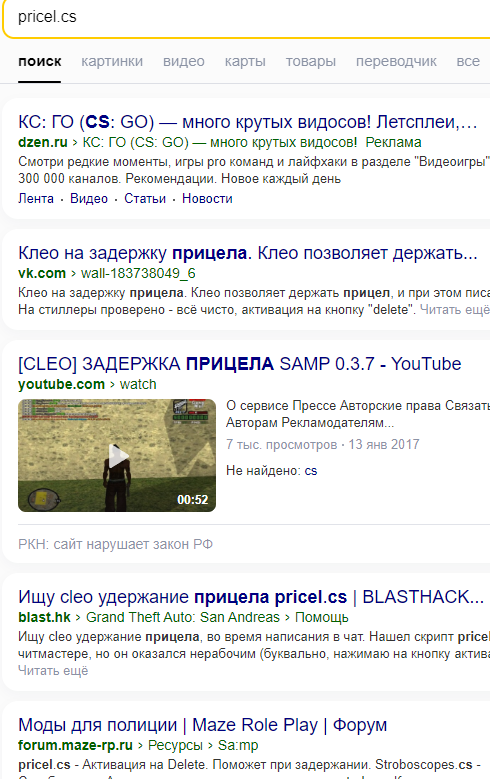This screenshot has width=490, height=779.
Task: Follow the Лента sitelink
Action: click(x=36, y=198)
